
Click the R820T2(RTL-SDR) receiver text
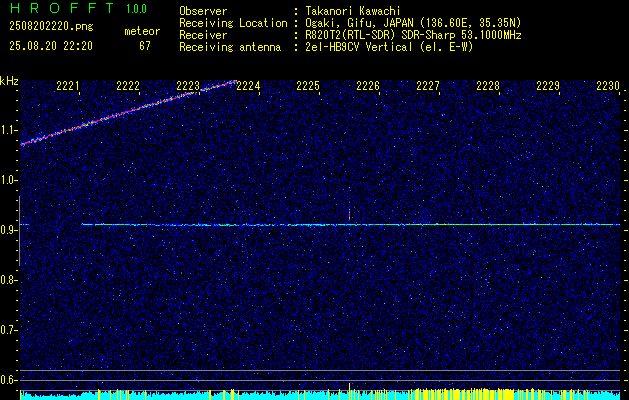413,35
